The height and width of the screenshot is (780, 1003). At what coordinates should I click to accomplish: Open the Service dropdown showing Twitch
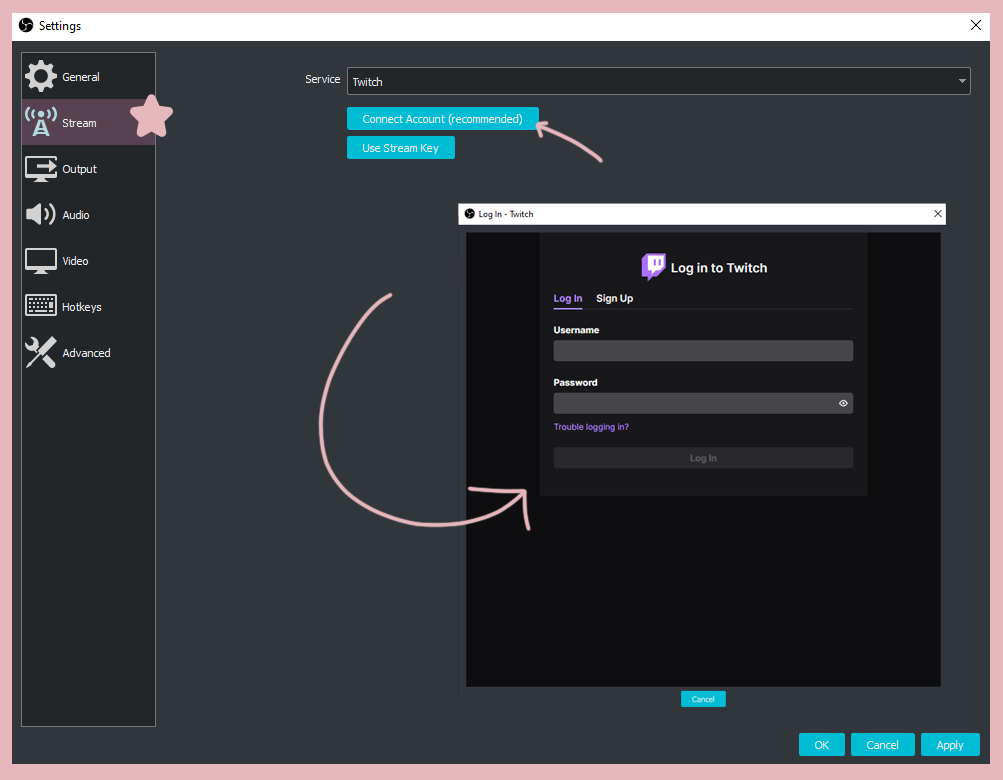[658, 81]
